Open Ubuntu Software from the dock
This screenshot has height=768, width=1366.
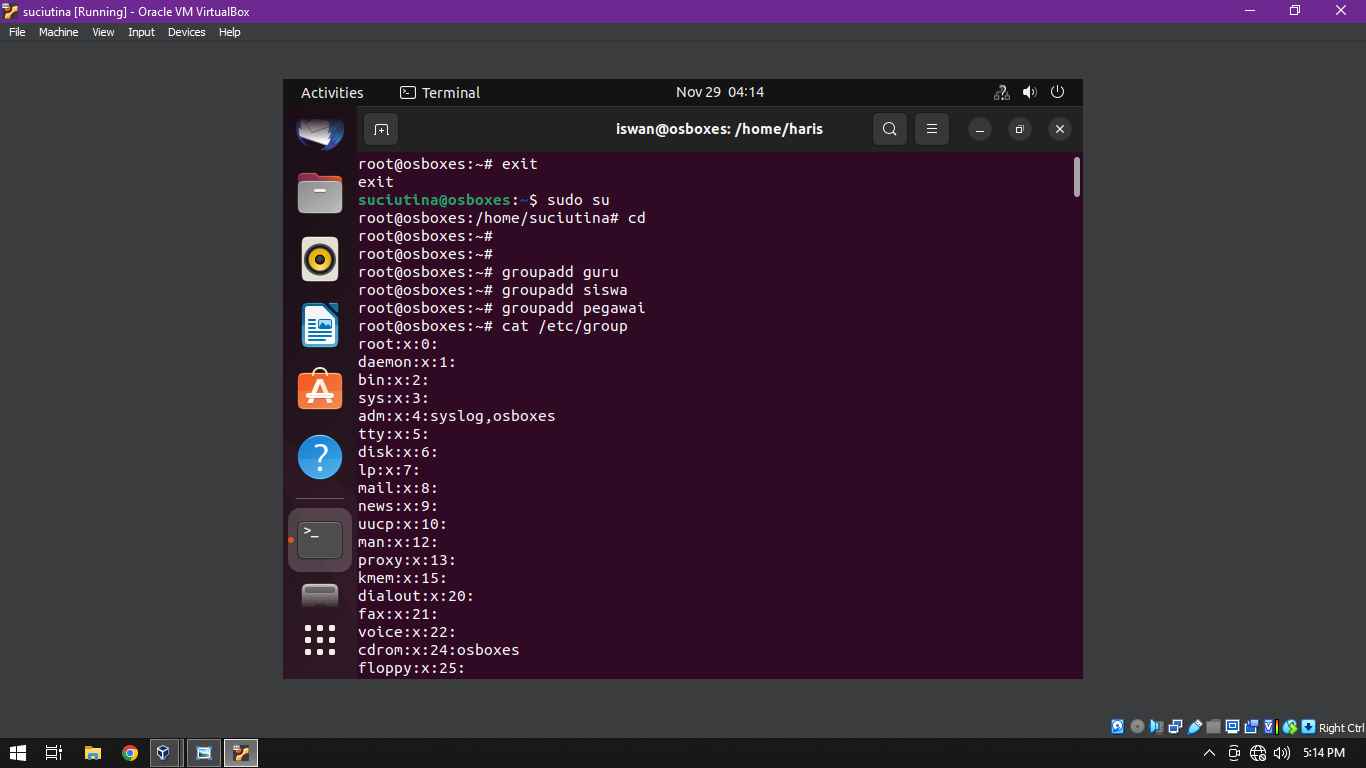pyautogui.click(x=320, y=390)
